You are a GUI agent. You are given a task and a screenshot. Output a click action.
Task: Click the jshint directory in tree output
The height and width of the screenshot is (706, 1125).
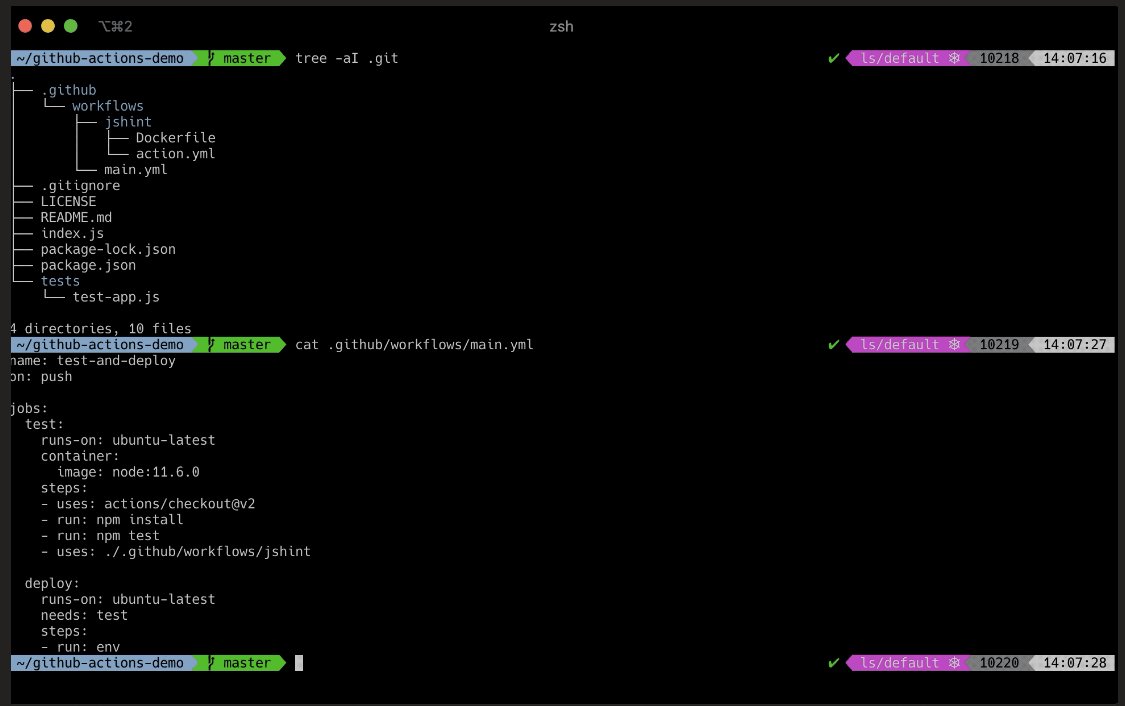coord(128,122)
